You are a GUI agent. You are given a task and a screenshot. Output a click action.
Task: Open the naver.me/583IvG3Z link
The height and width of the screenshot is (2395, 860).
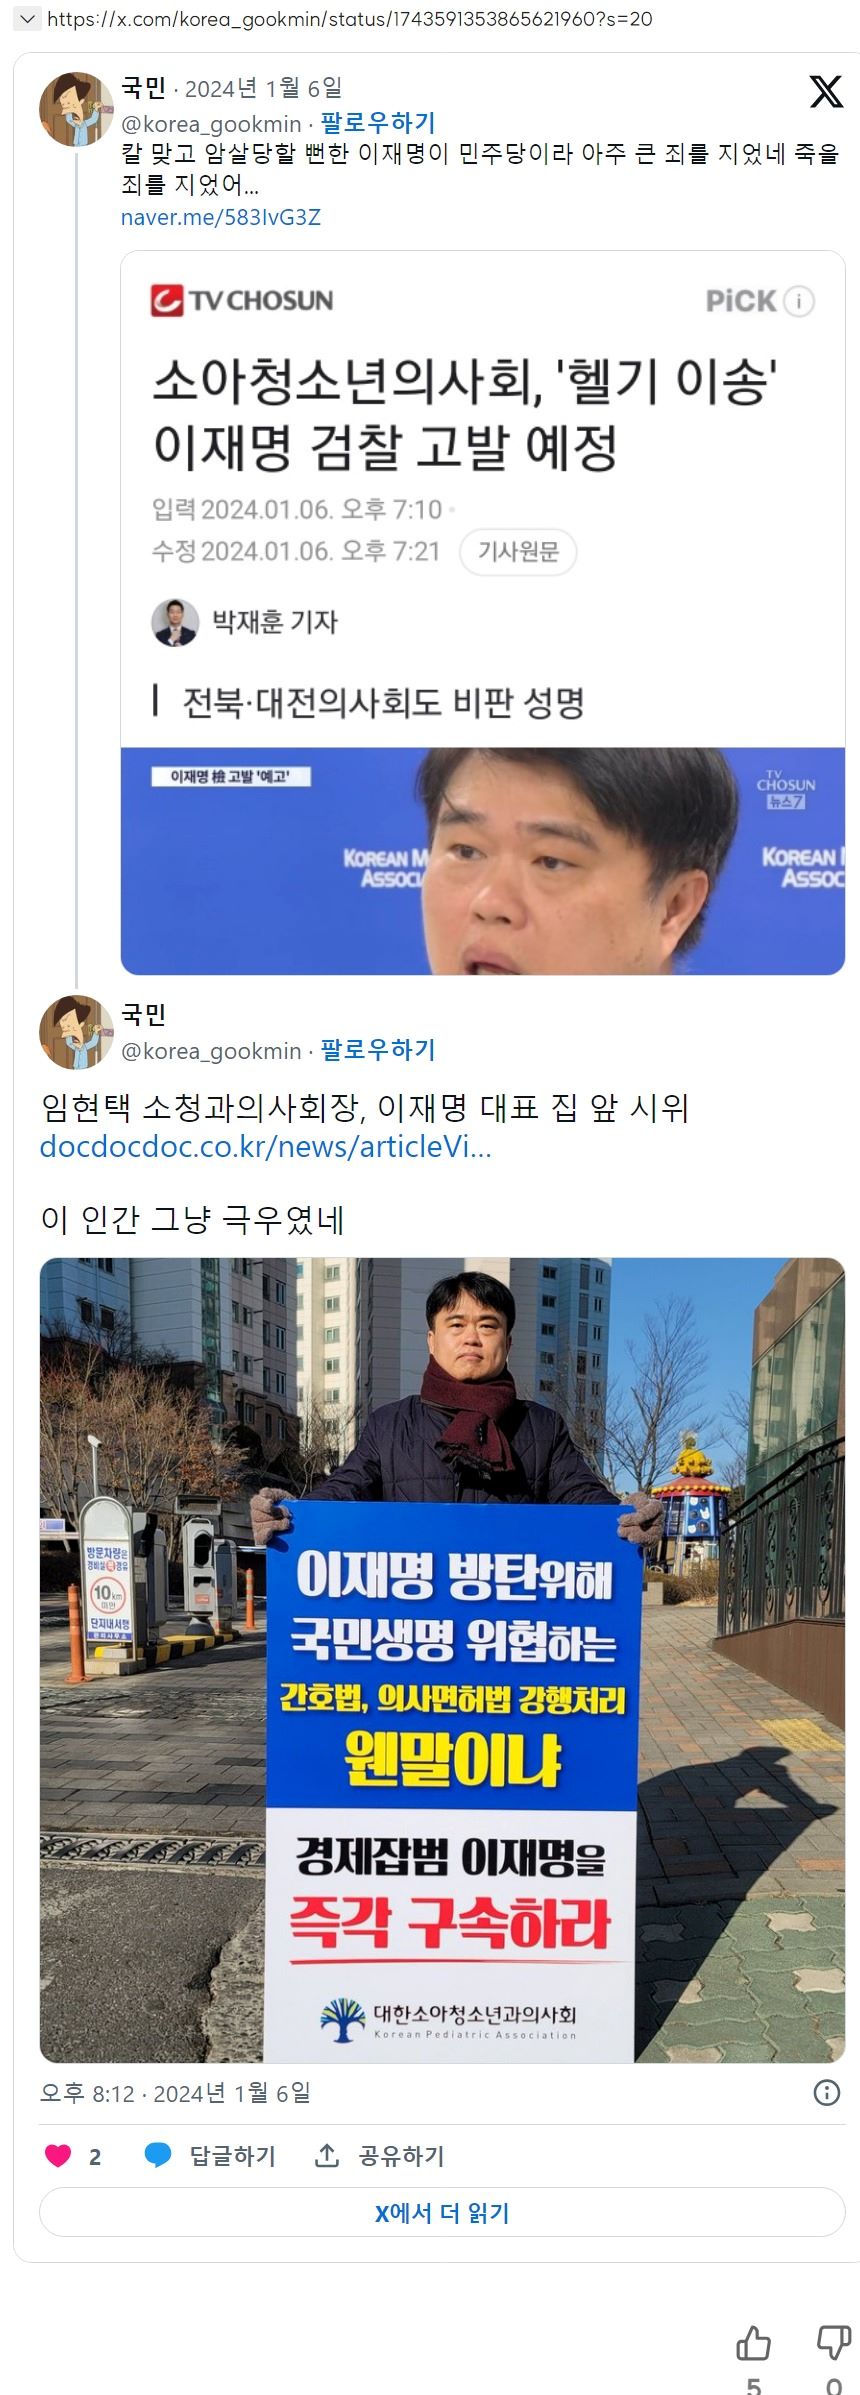click(x=221, y=217)
